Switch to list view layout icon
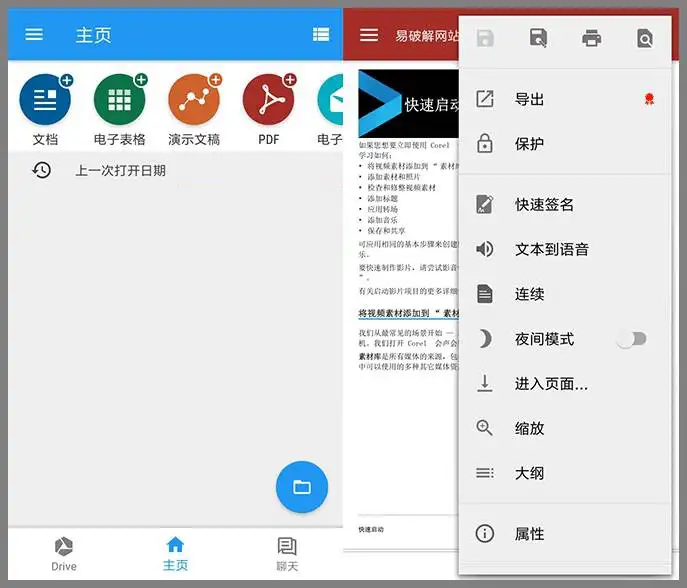Image resolution: width=687 pixels, height=588 pixels. click(x=320, y=35)
